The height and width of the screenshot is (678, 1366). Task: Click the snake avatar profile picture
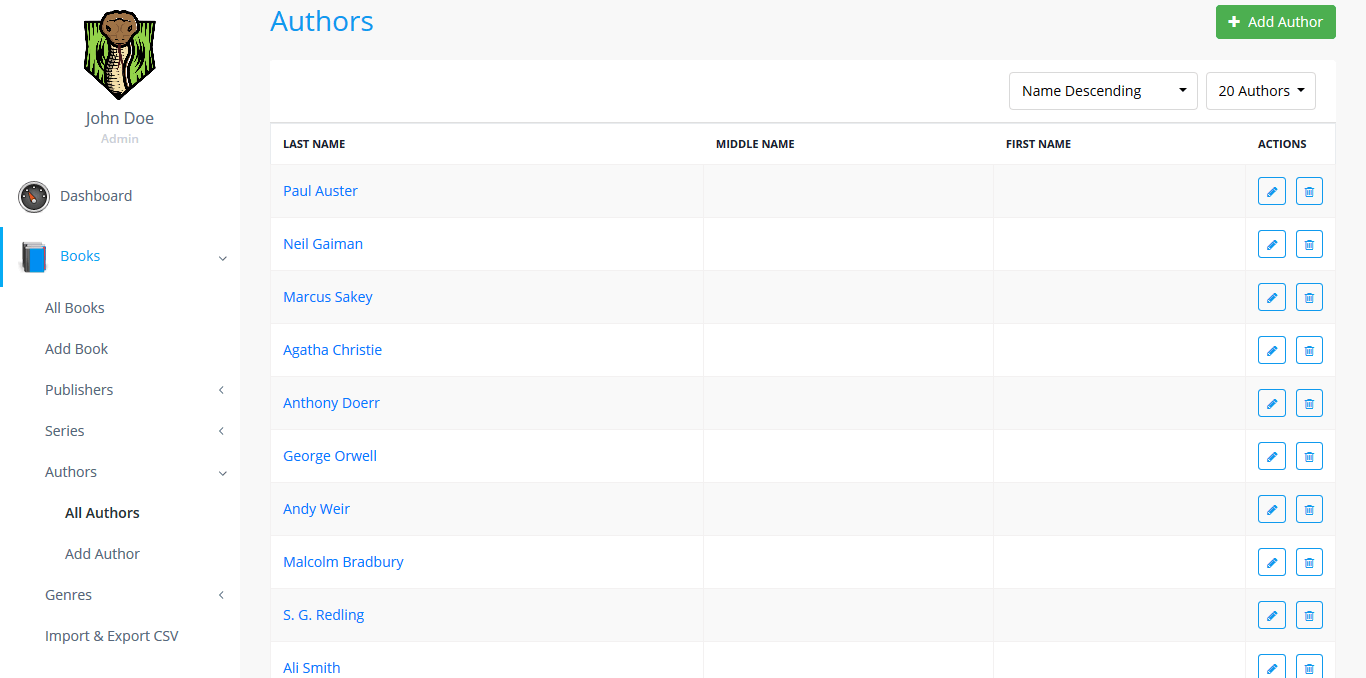pos(119,55)
